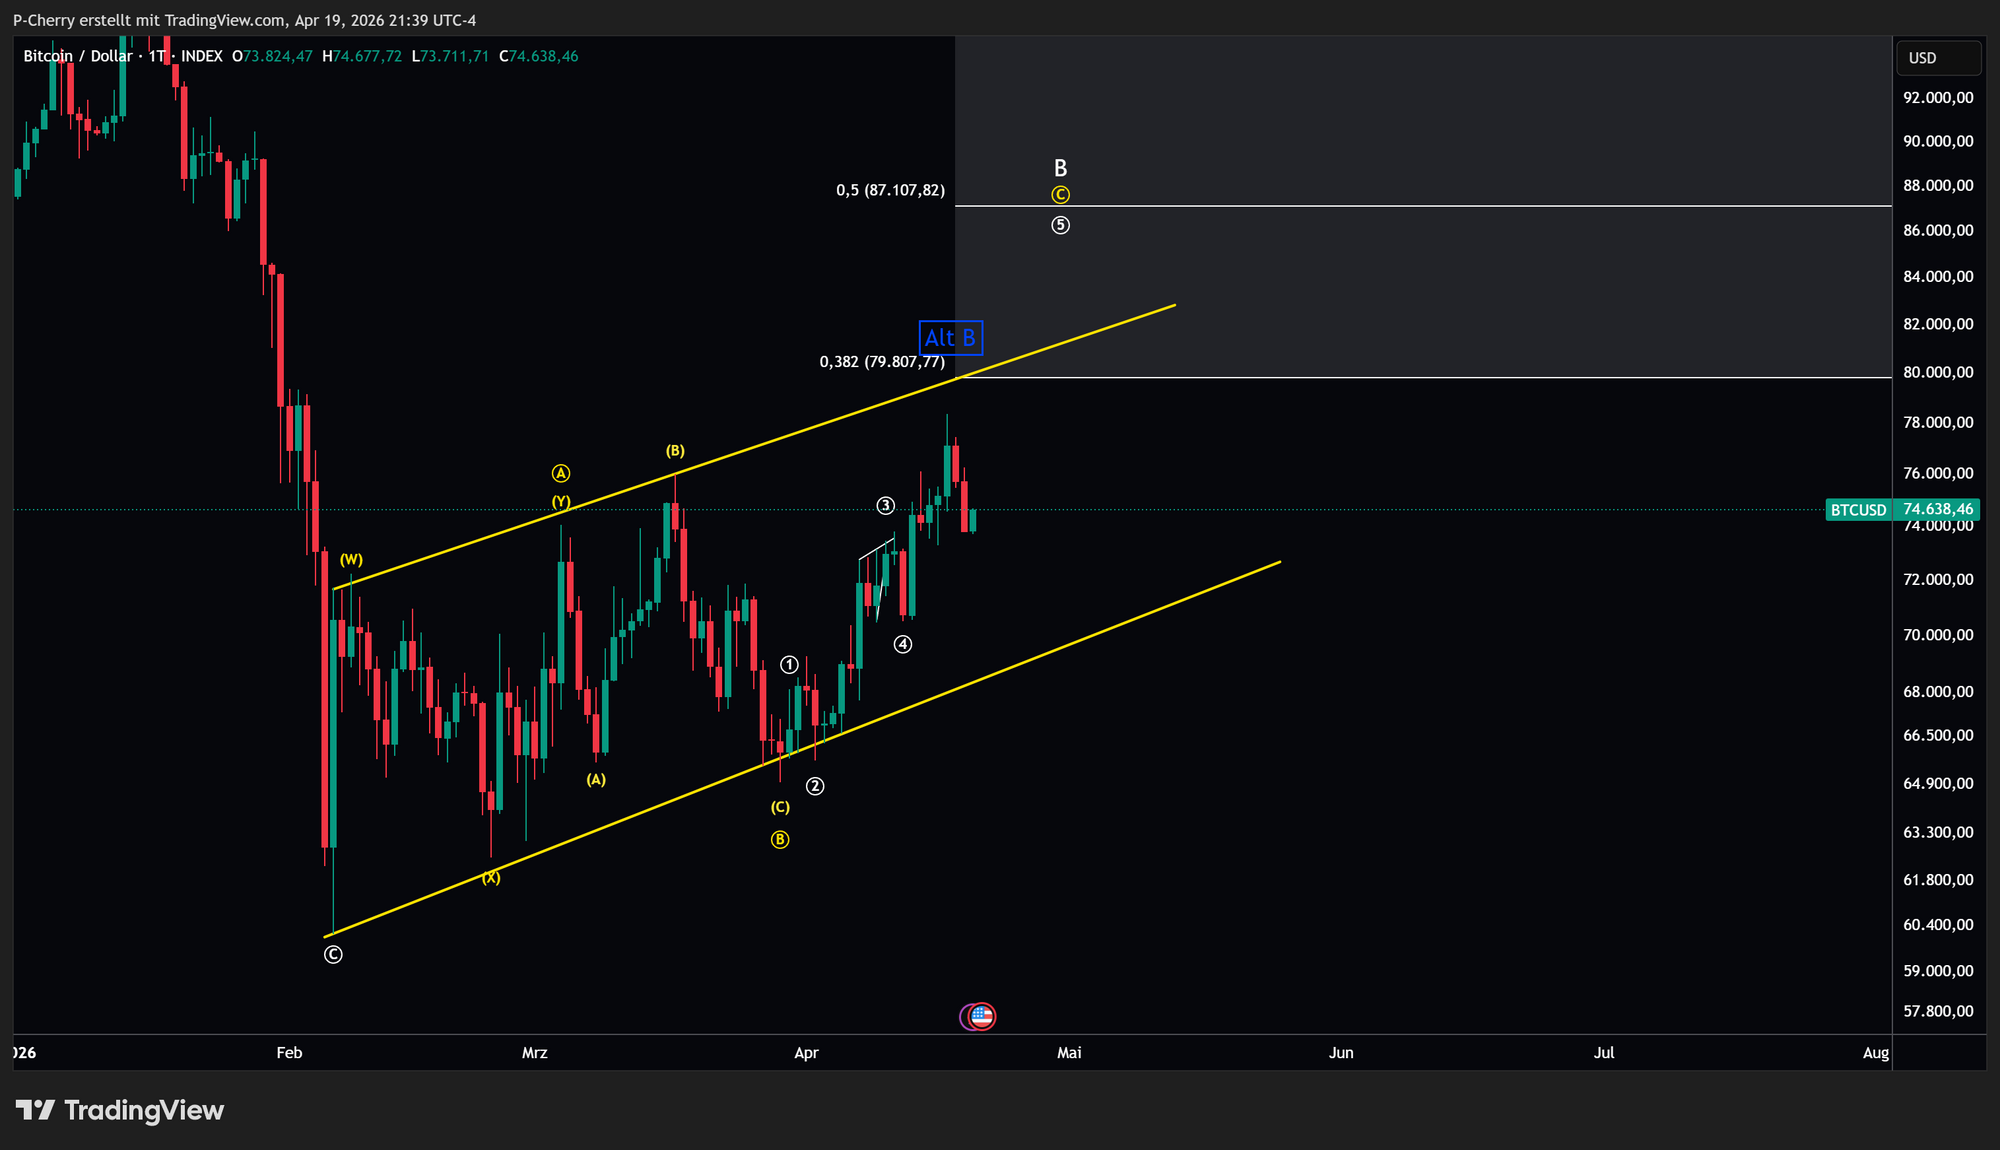
Task: Click the yellow Ⓐ wave annotation
Action: 561,472
